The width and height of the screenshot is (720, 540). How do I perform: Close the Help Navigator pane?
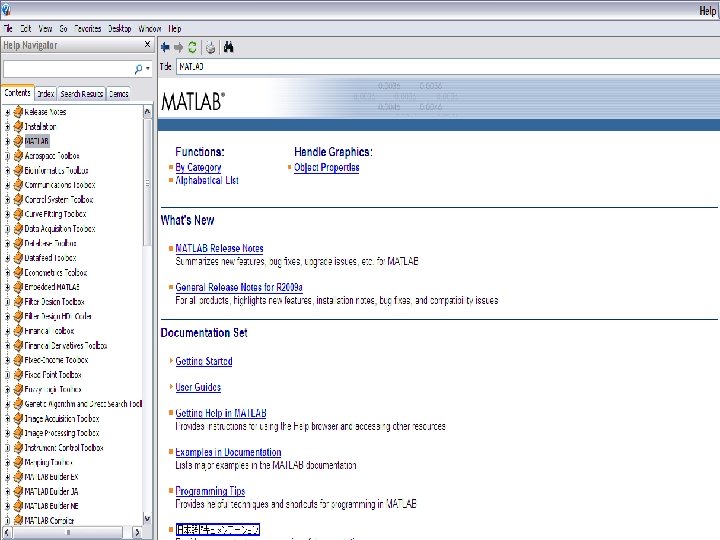click(x=147, y=44)
